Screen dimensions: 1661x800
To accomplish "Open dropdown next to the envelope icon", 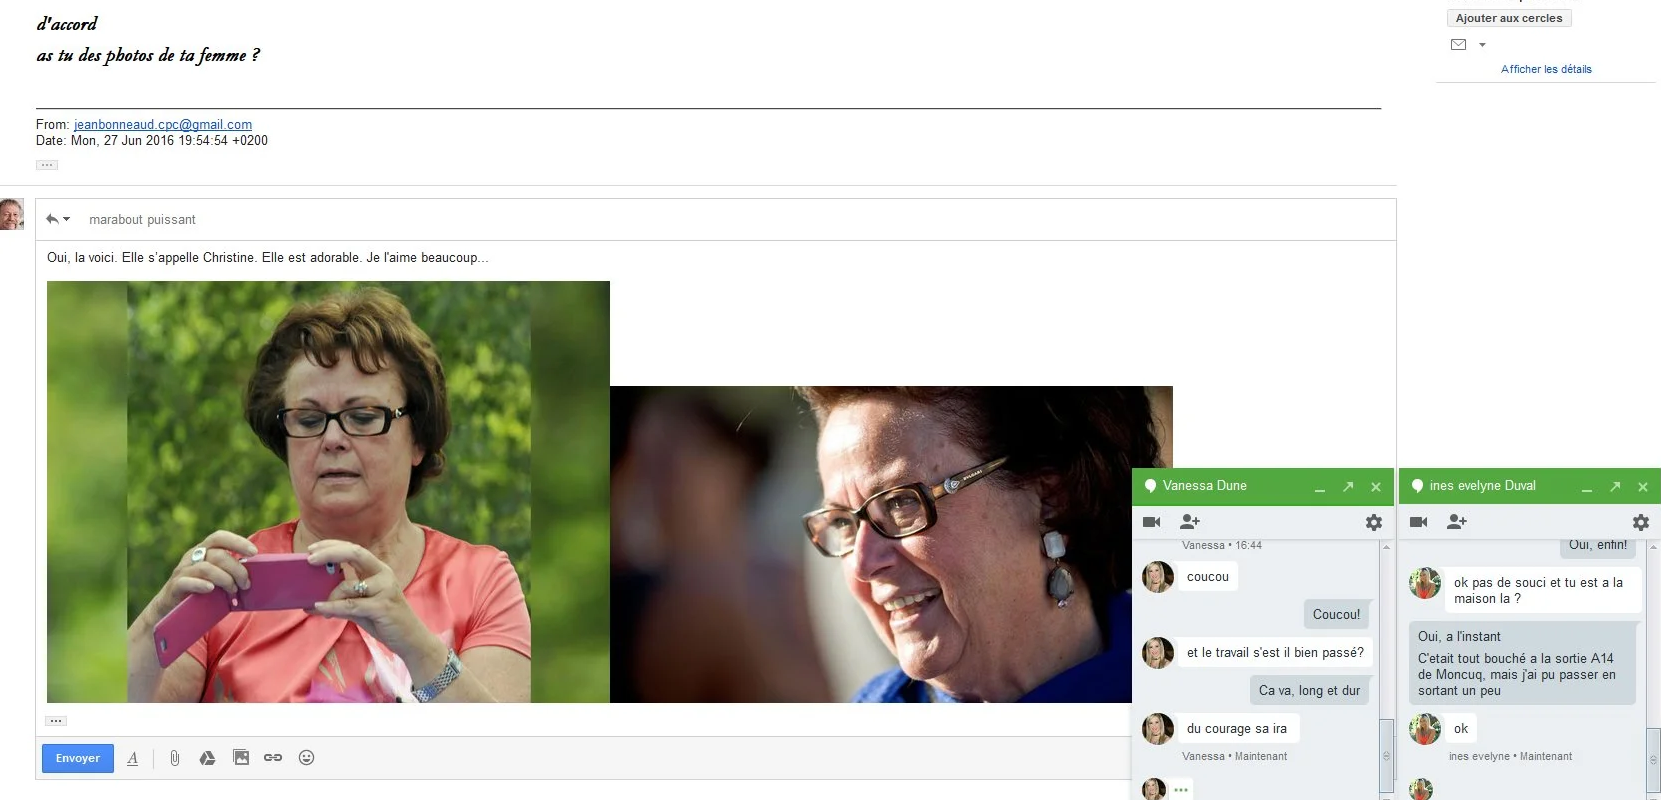I will (x=1482, y=45).
